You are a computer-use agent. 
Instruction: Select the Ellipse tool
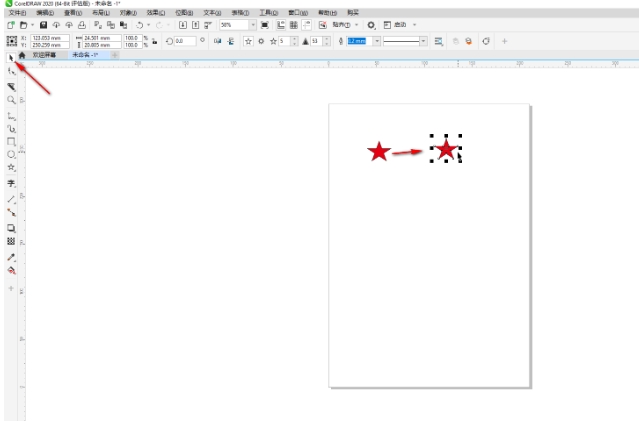coord(11,155)
